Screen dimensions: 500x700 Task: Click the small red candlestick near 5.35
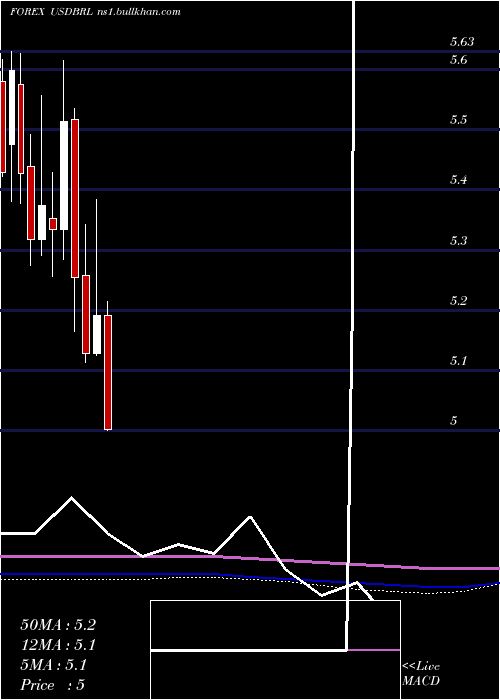[x=53, y=224]
